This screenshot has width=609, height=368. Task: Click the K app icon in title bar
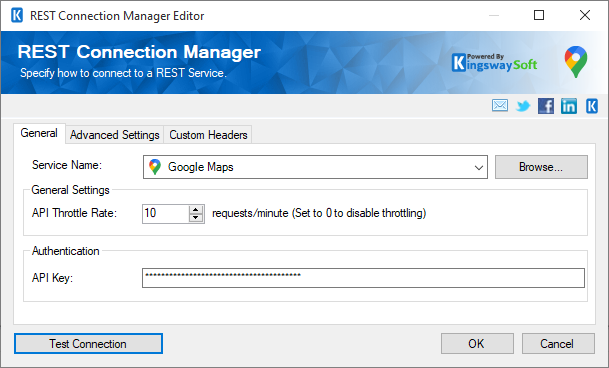point(17,16)
